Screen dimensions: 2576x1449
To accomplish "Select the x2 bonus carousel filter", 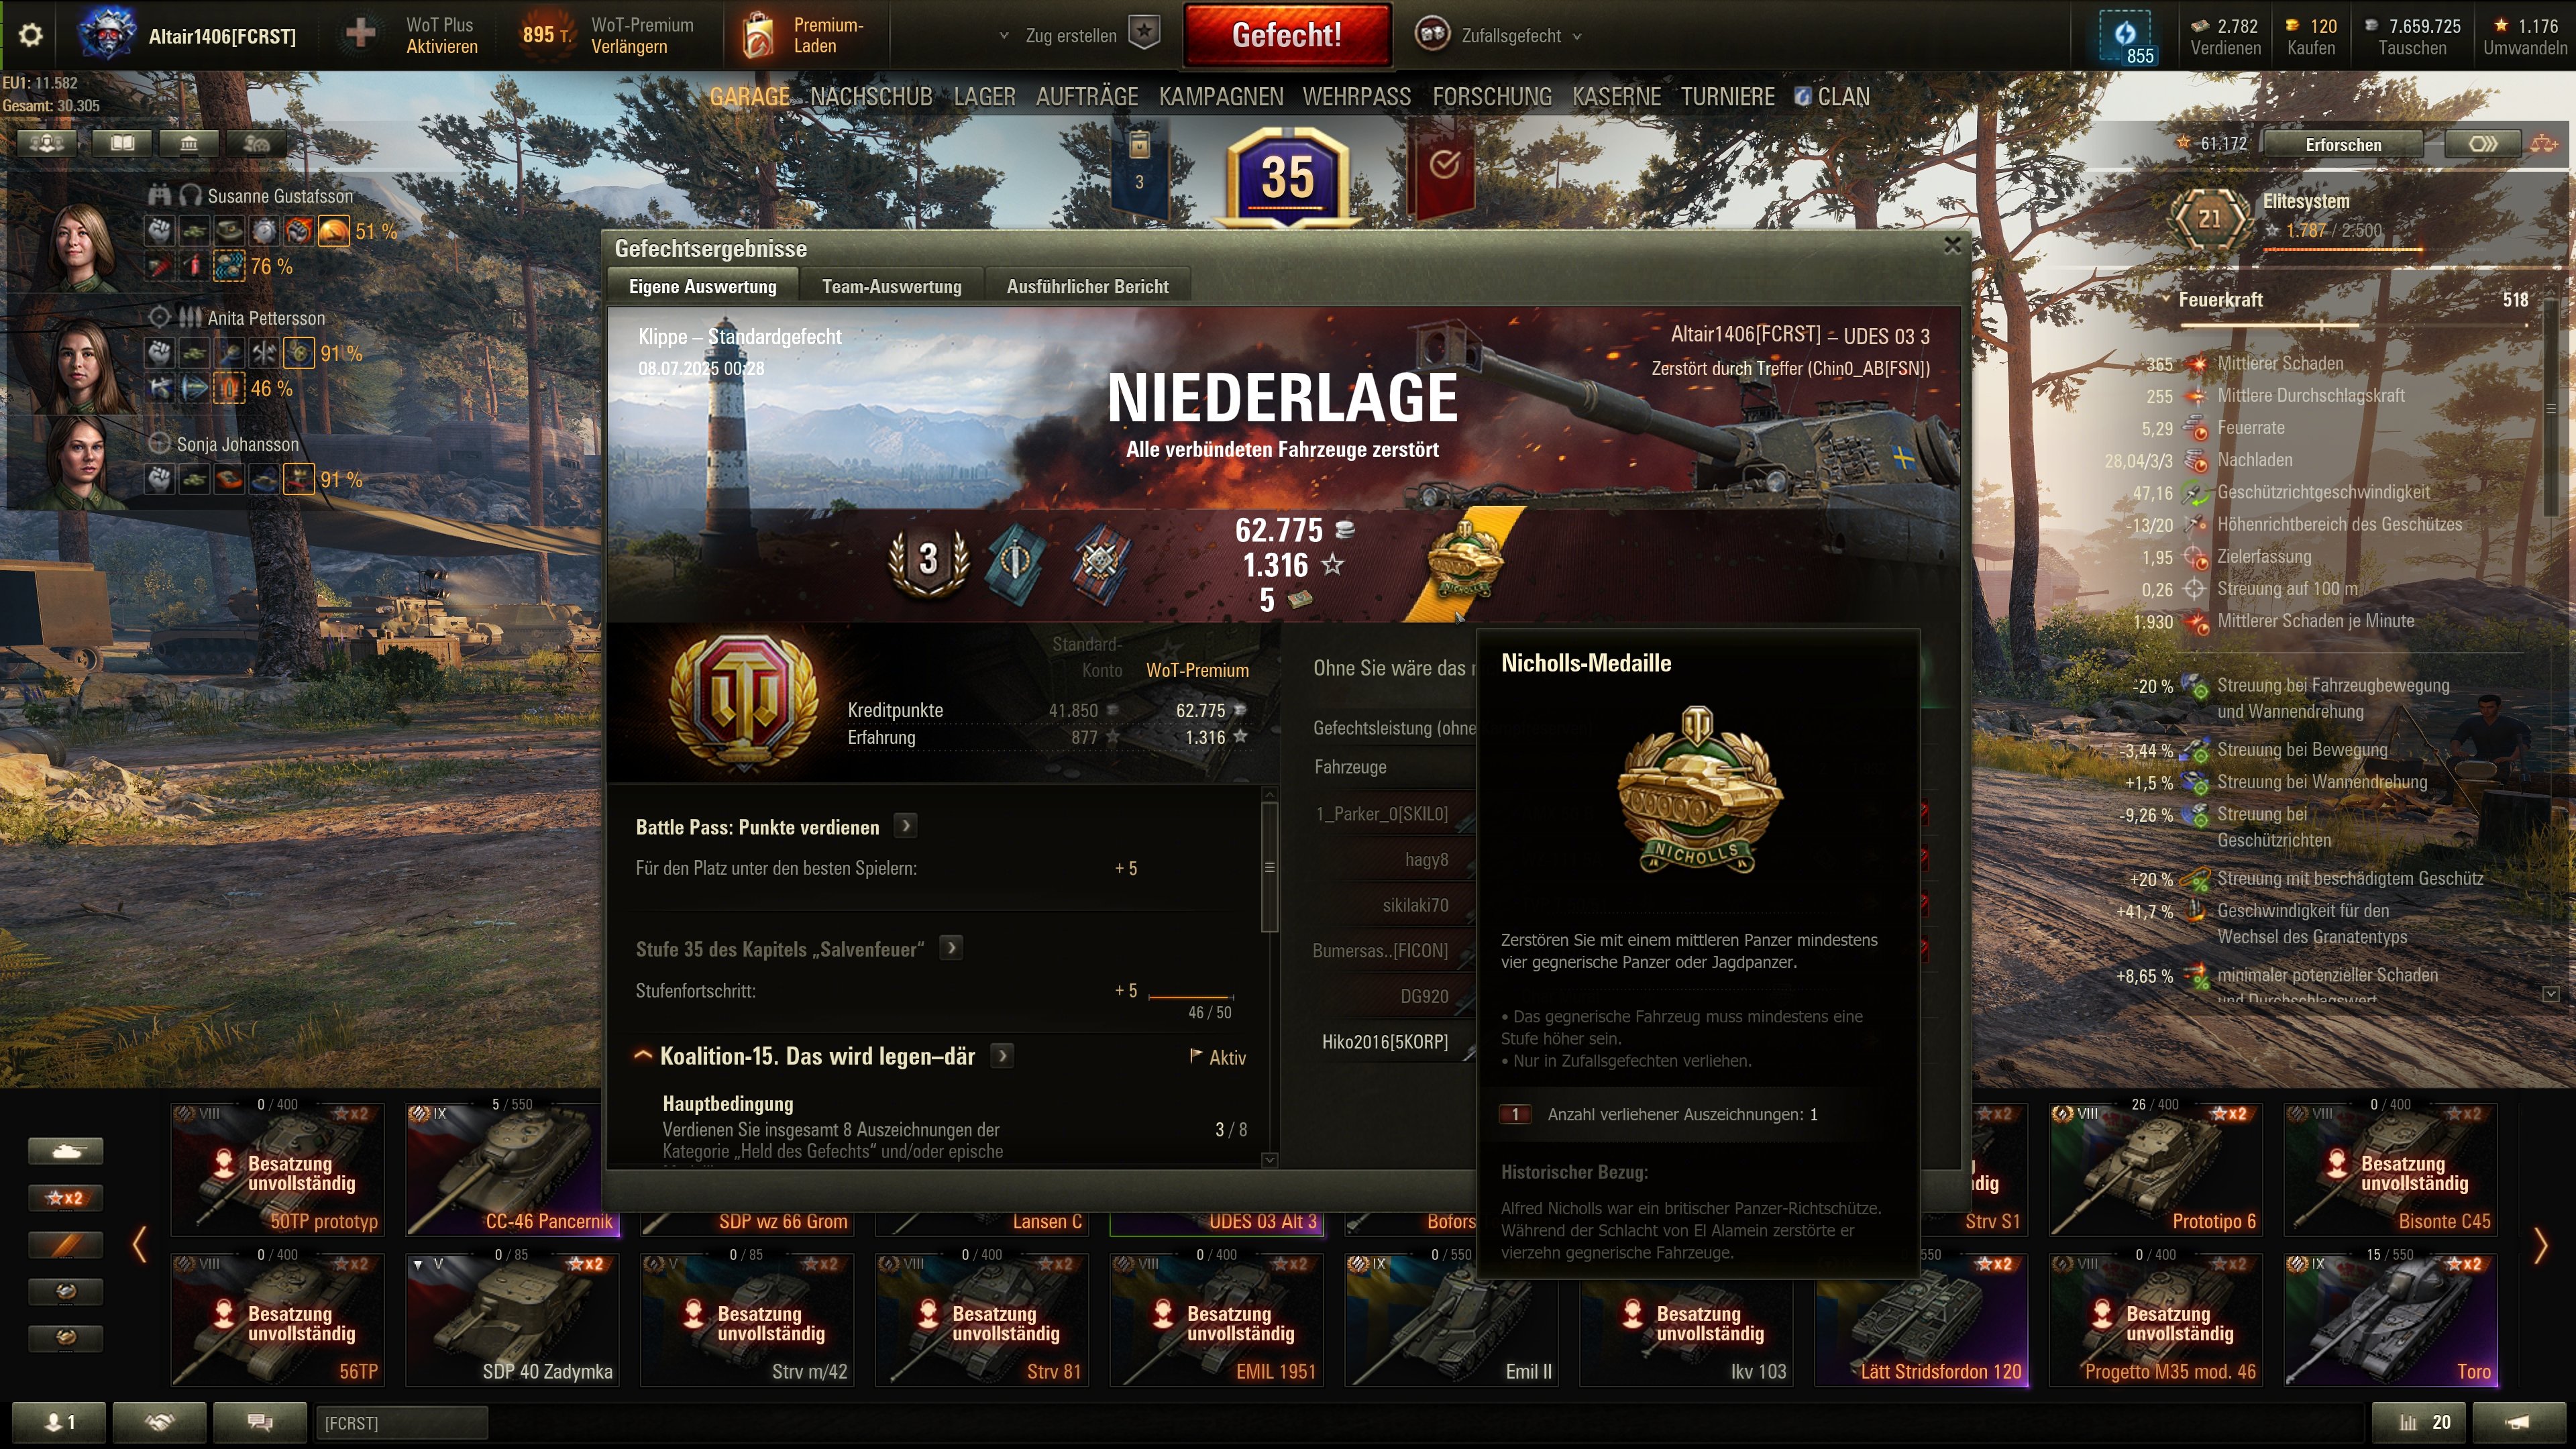I will click(66, 1197).
